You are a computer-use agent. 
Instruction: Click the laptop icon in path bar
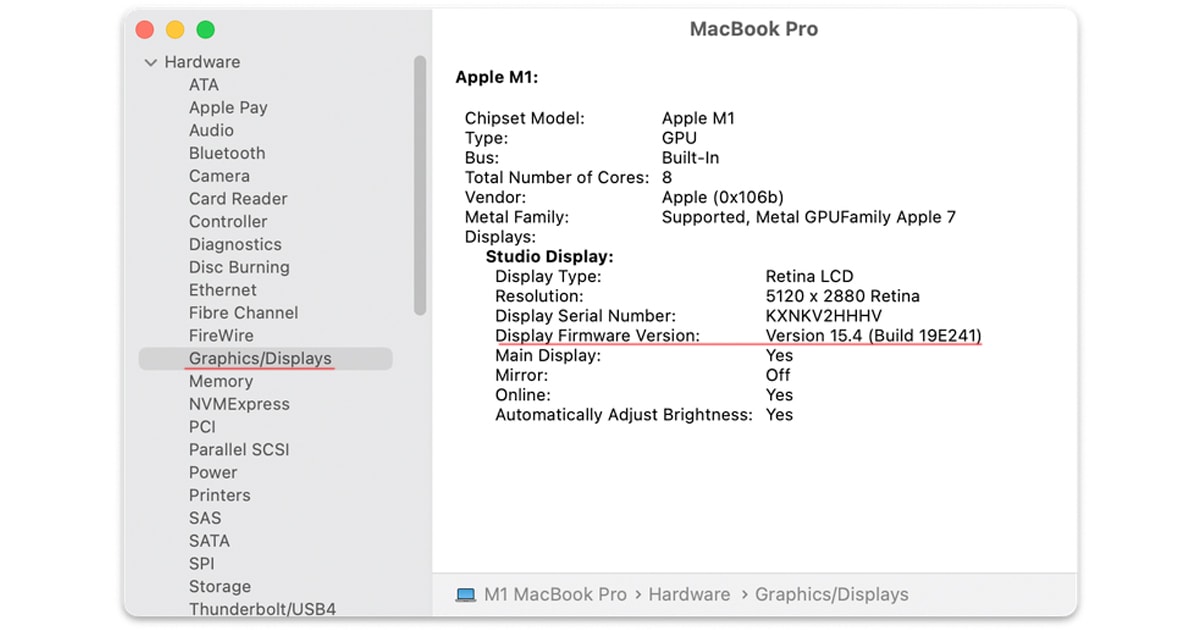[465, 595]
